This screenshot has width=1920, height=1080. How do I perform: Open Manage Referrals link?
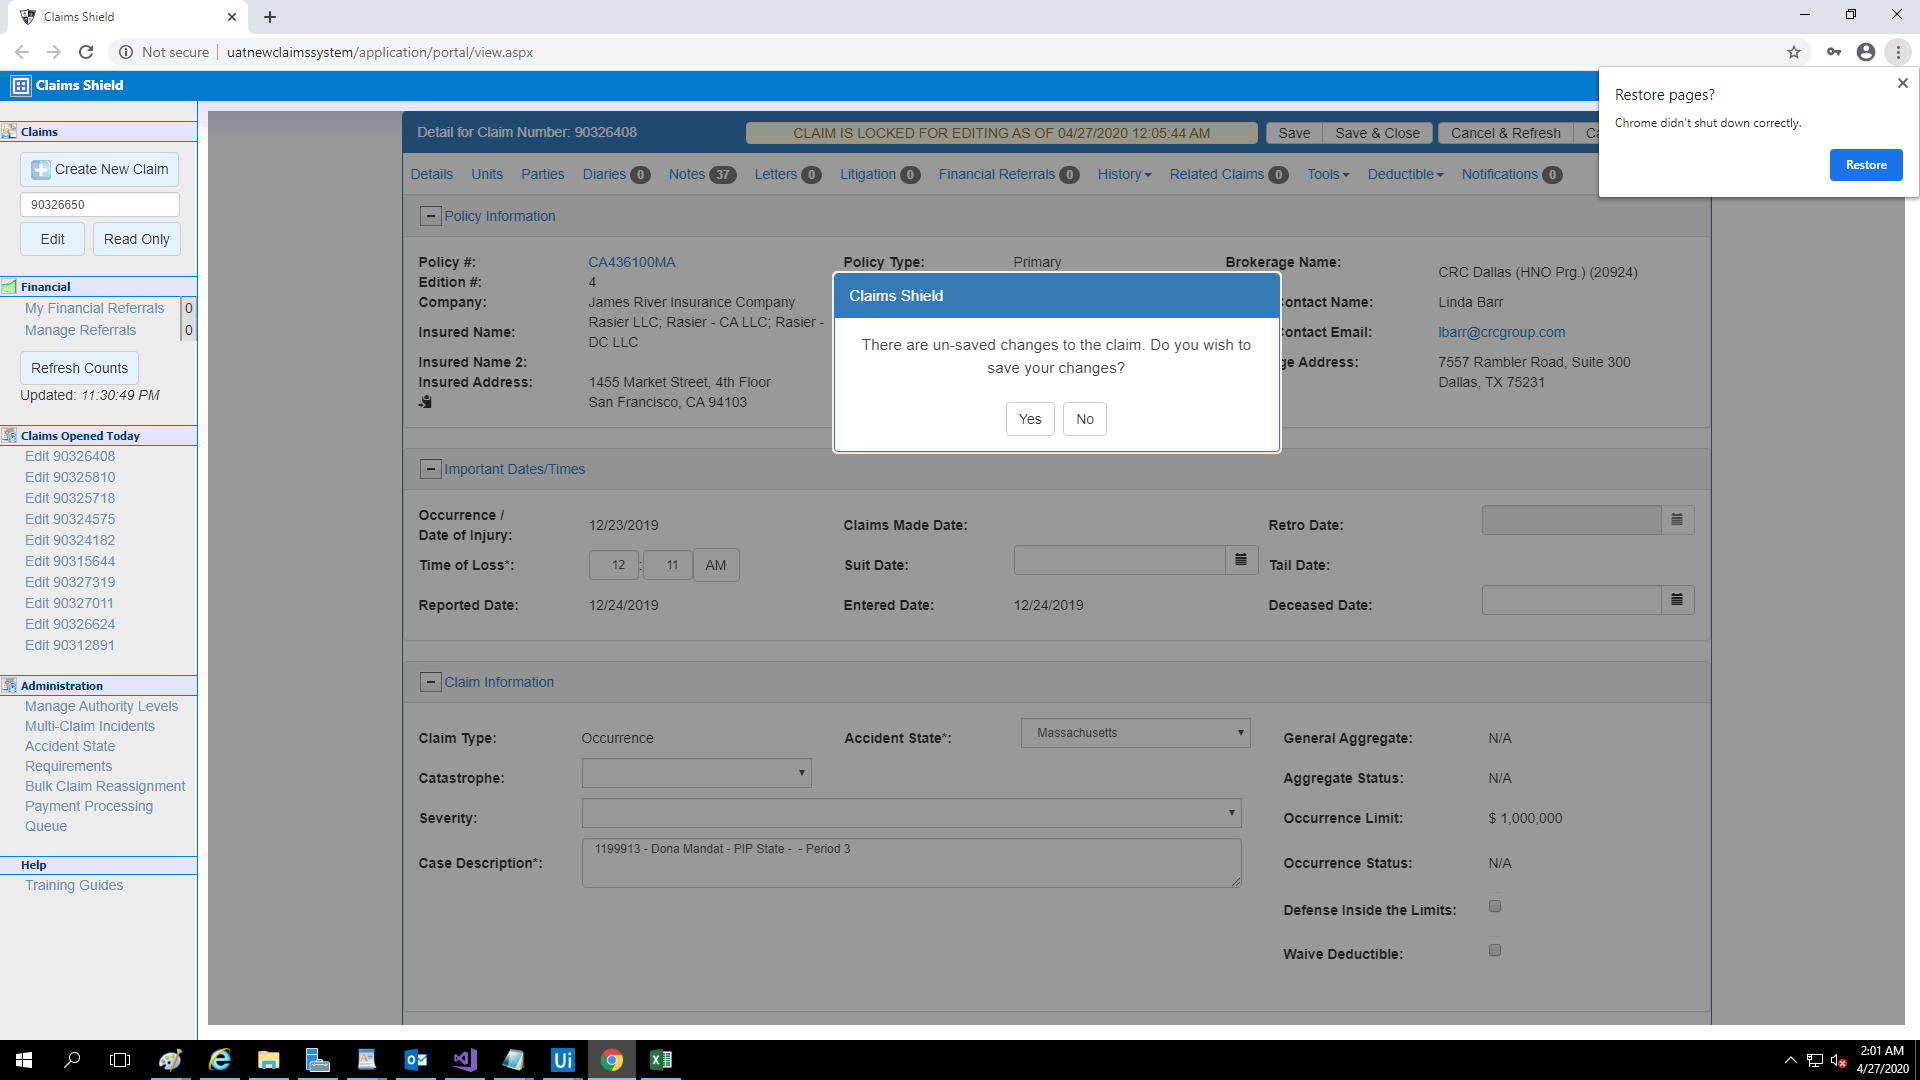click(x=80, y=330)
